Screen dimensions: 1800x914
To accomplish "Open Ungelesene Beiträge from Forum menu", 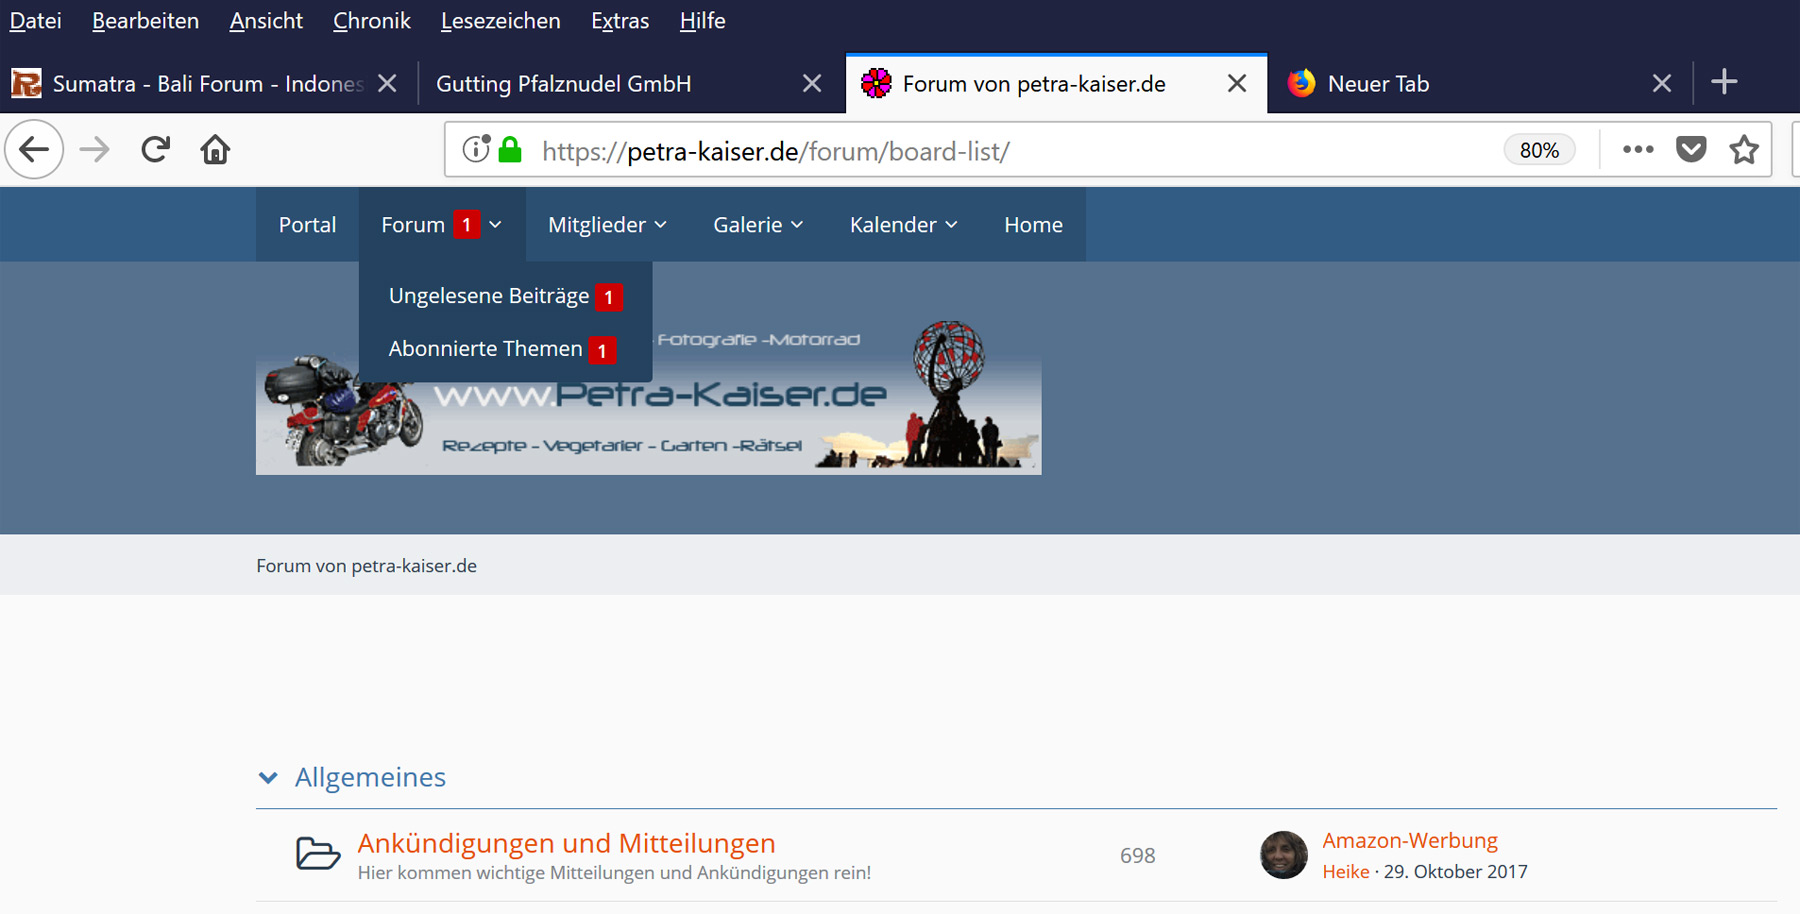I will coord(489,296).
